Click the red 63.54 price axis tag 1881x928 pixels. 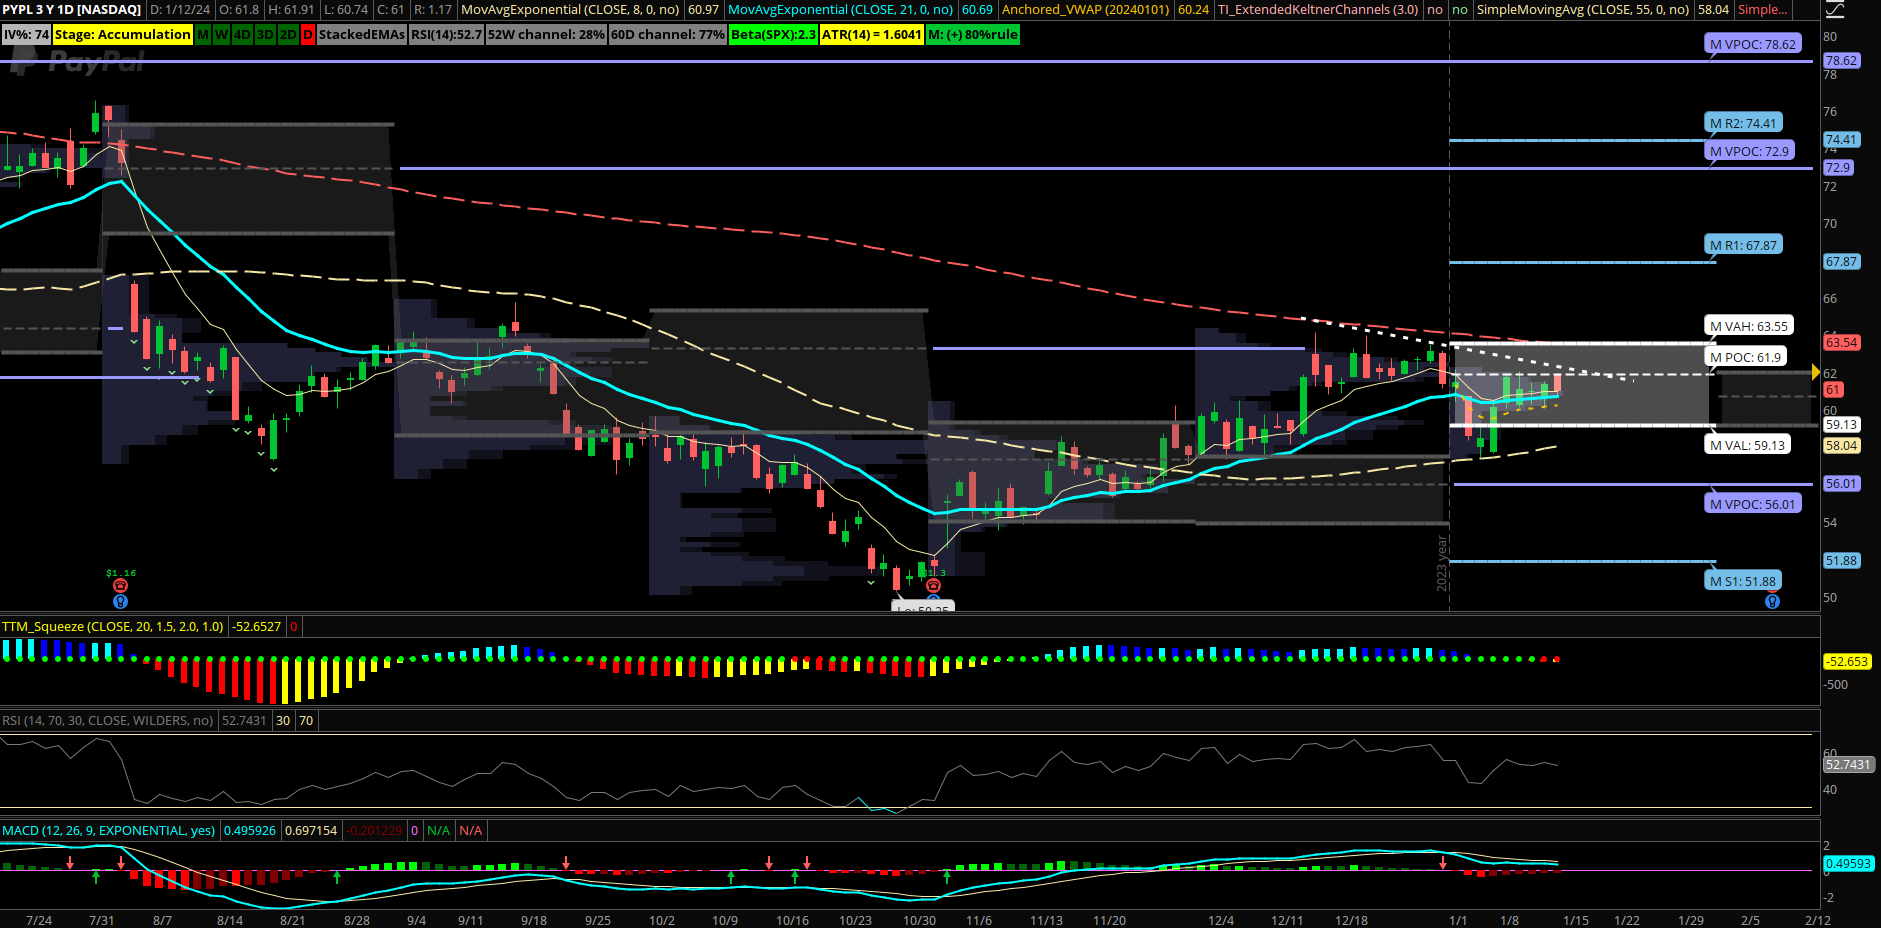tap(1841, 342)
